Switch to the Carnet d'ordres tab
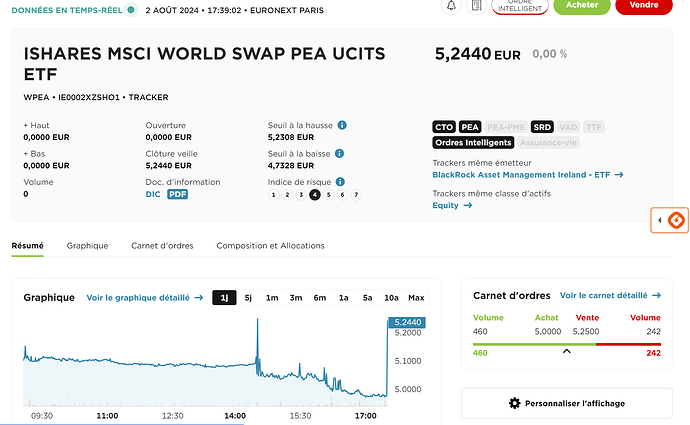Viewport: 690px width, 425px height. 162,246
